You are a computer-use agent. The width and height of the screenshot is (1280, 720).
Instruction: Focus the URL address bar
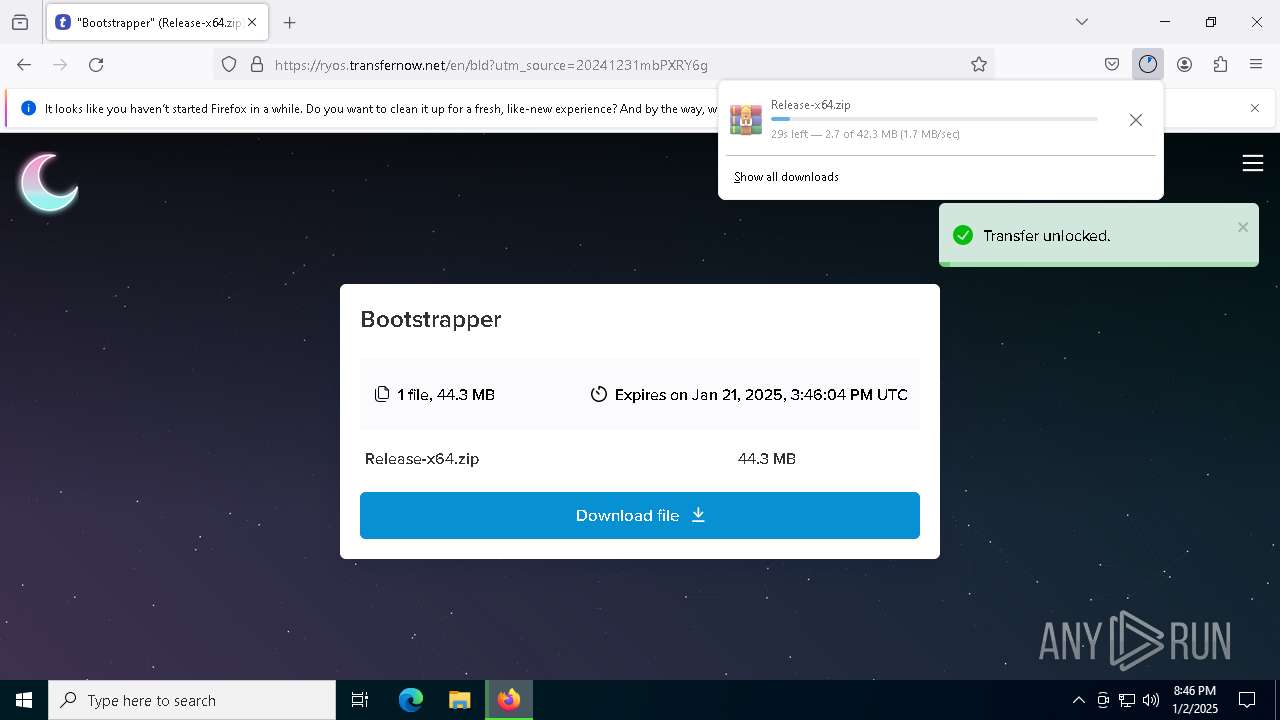[604, 64]
